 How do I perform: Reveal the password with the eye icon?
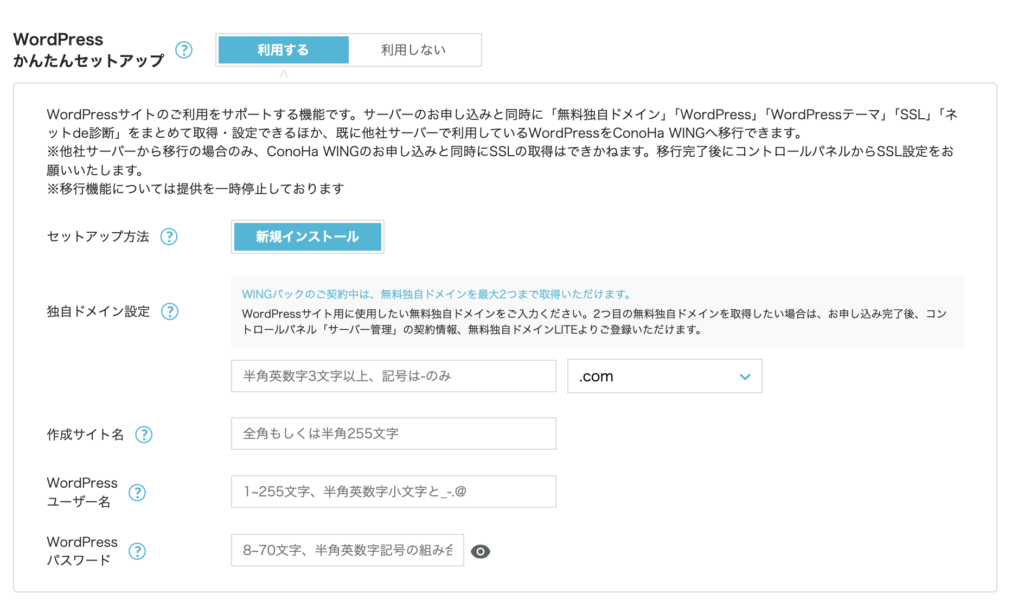coord(481,549)
